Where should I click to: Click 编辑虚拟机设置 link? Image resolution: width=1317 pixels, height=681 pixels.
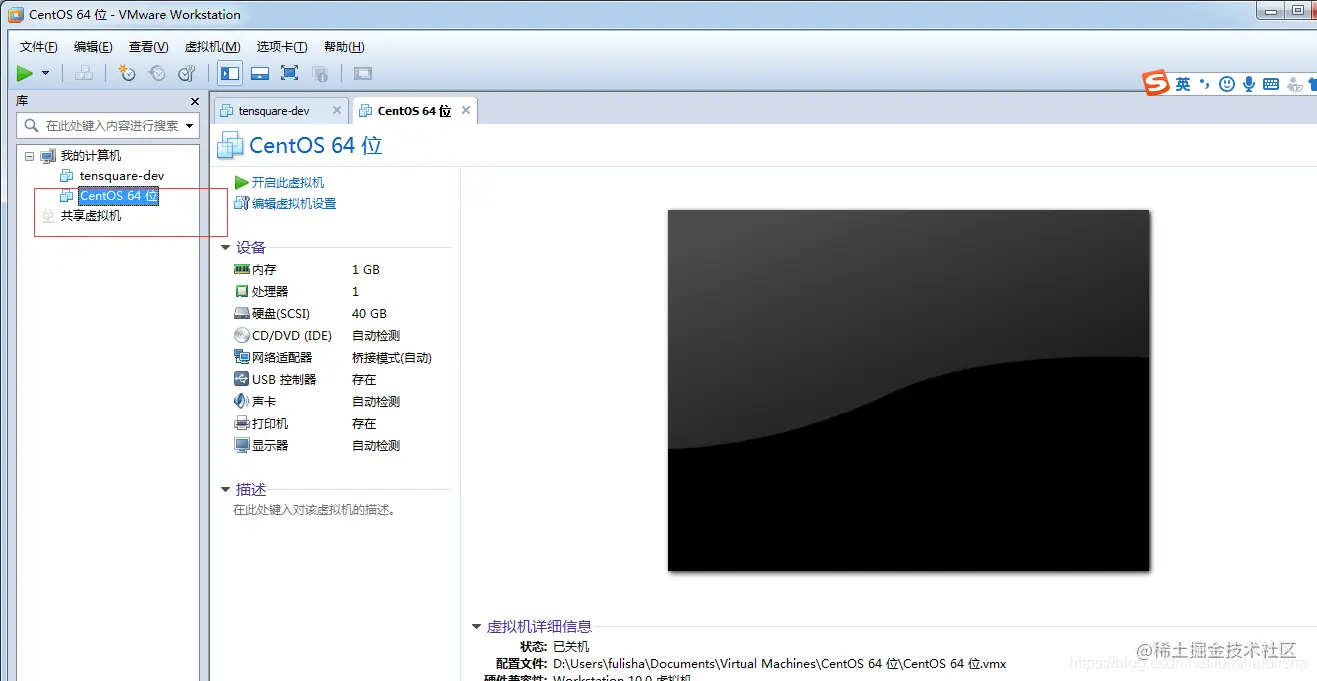point(294,204)
